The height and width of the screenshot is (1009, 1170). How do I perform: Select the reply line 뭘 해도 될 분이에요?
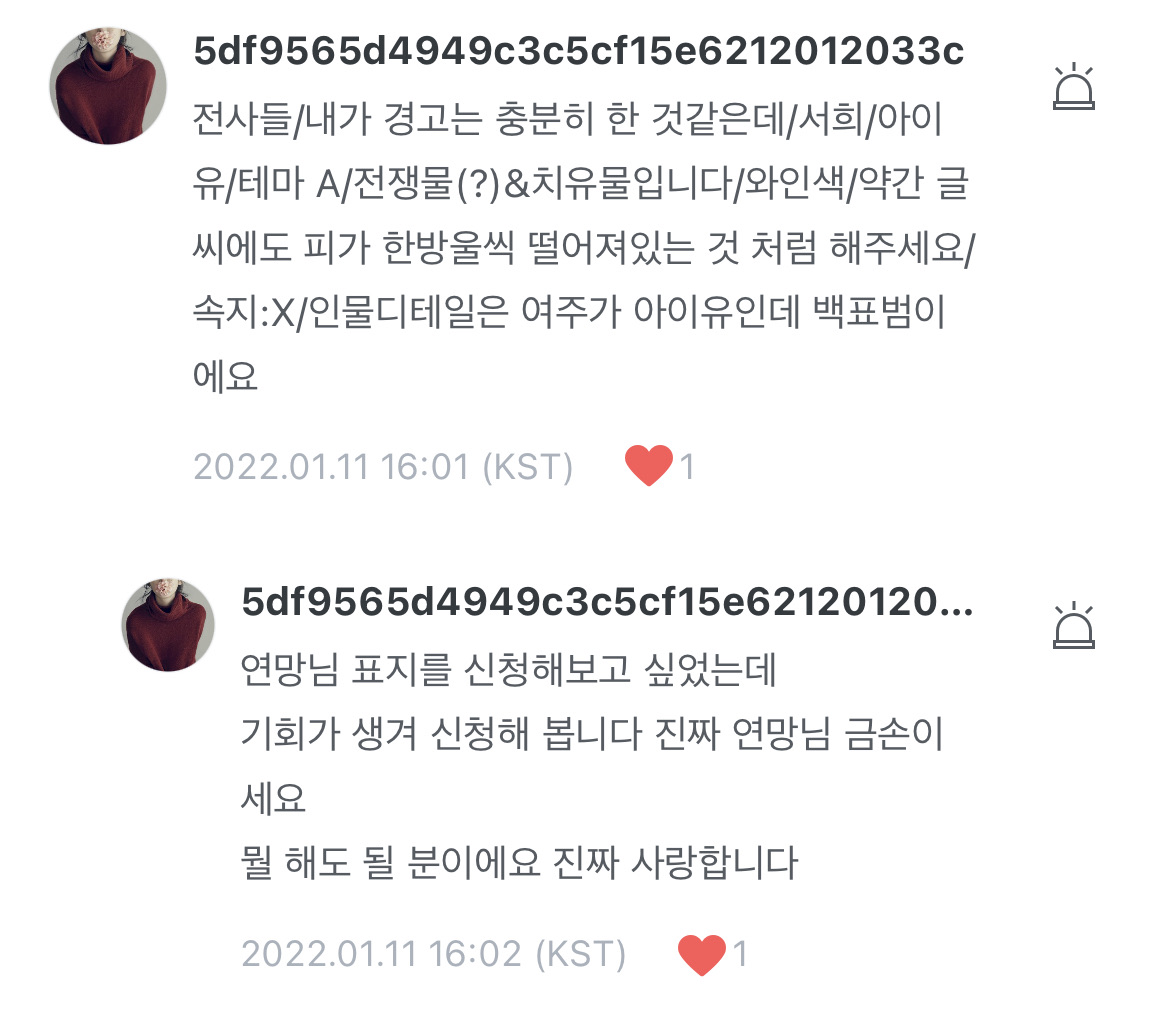[519, 862]
